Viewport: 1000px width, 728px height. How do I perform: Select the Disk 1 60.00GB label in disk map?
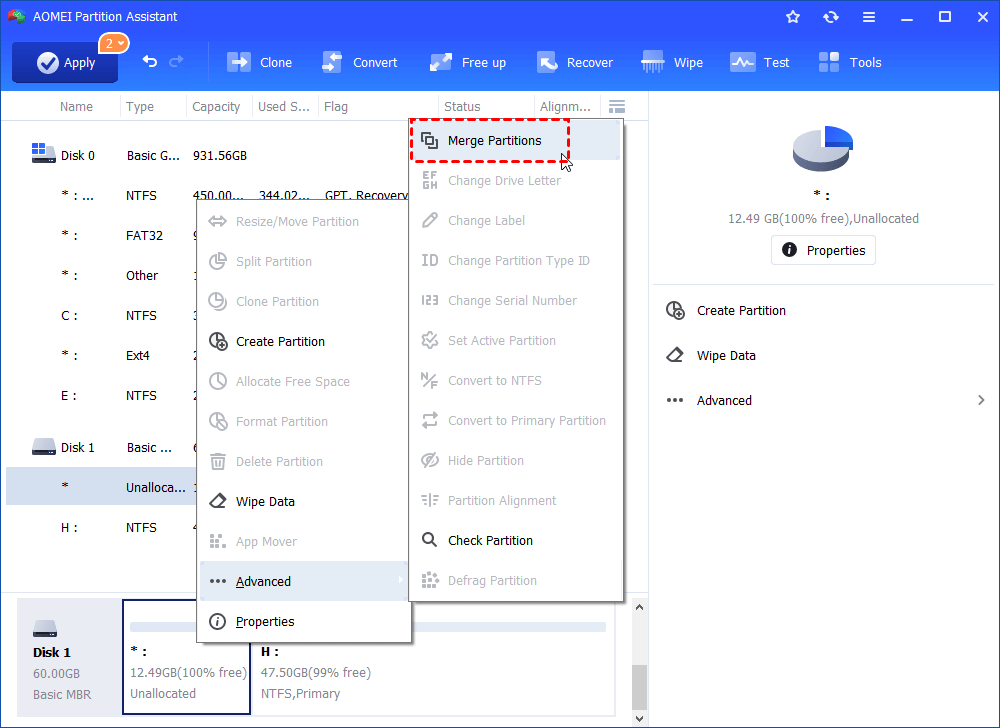click(69, 657)
